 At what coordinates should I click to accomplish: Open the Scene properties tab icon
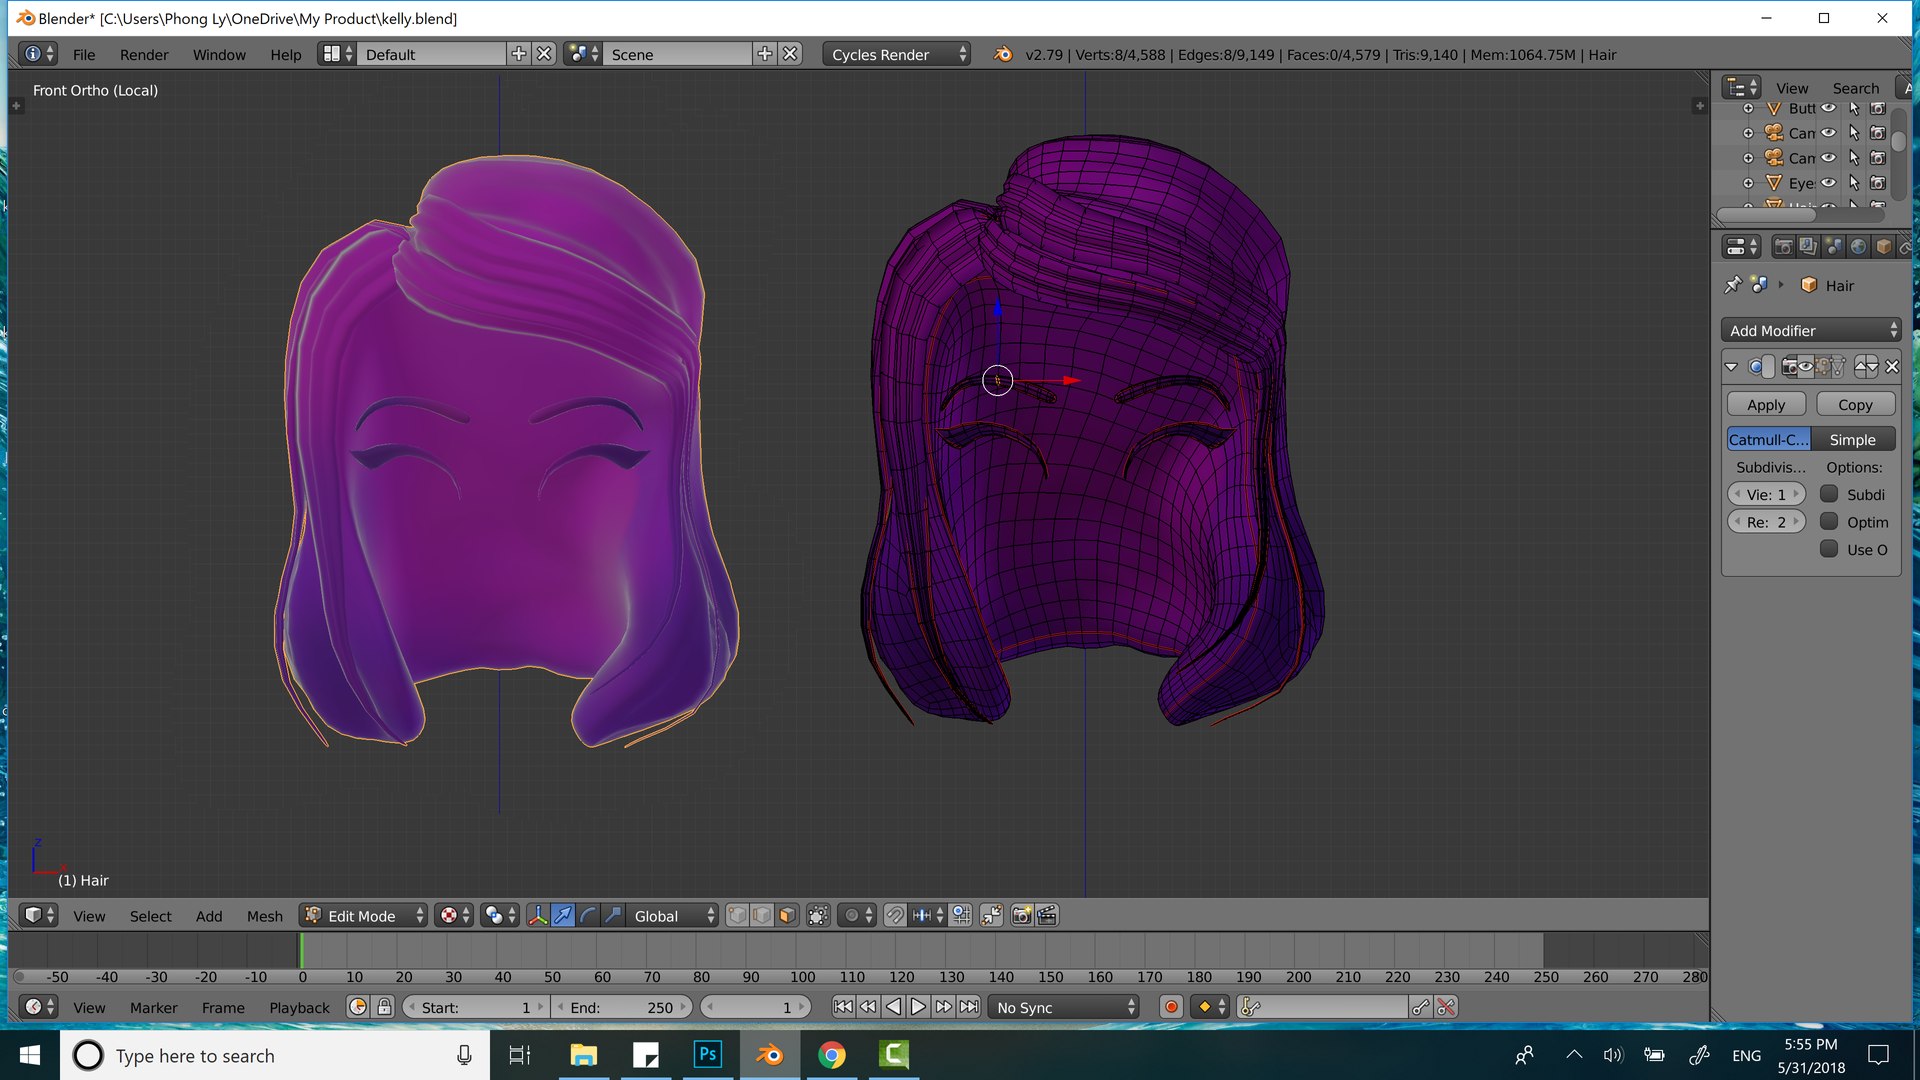click(x=1833, y=247)
